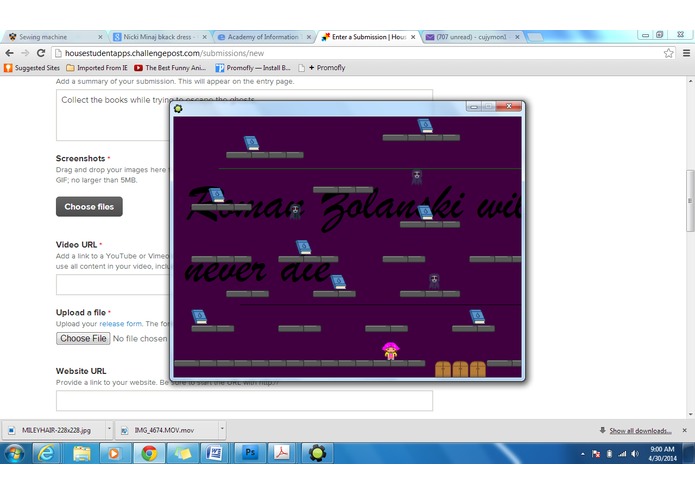Click the blue book on the top right platform

(x=425, y=126)
